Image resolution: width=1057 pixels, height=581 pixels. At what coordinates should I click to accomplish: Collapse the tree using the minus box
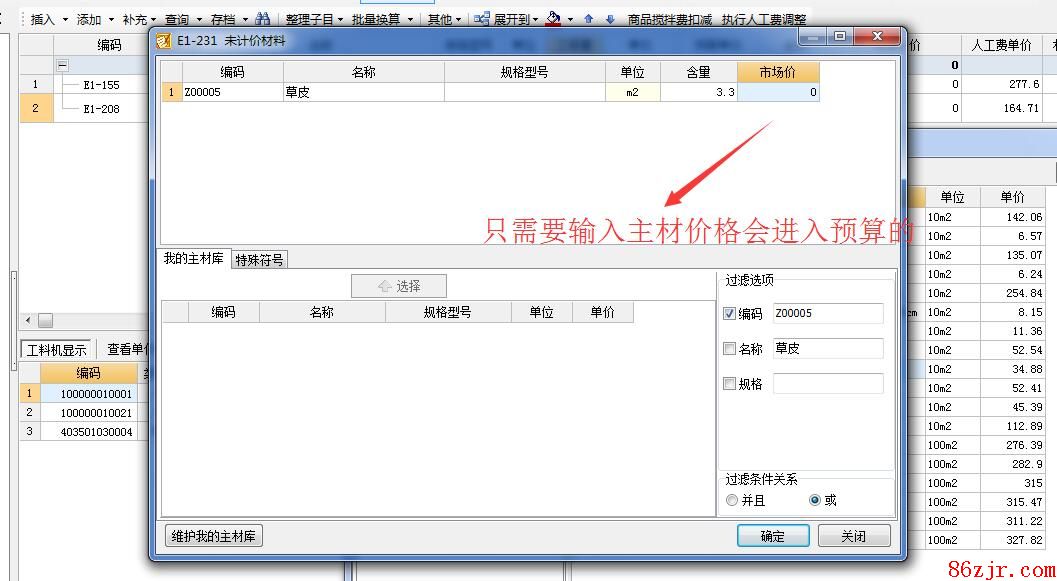click(x=62, y=64)
